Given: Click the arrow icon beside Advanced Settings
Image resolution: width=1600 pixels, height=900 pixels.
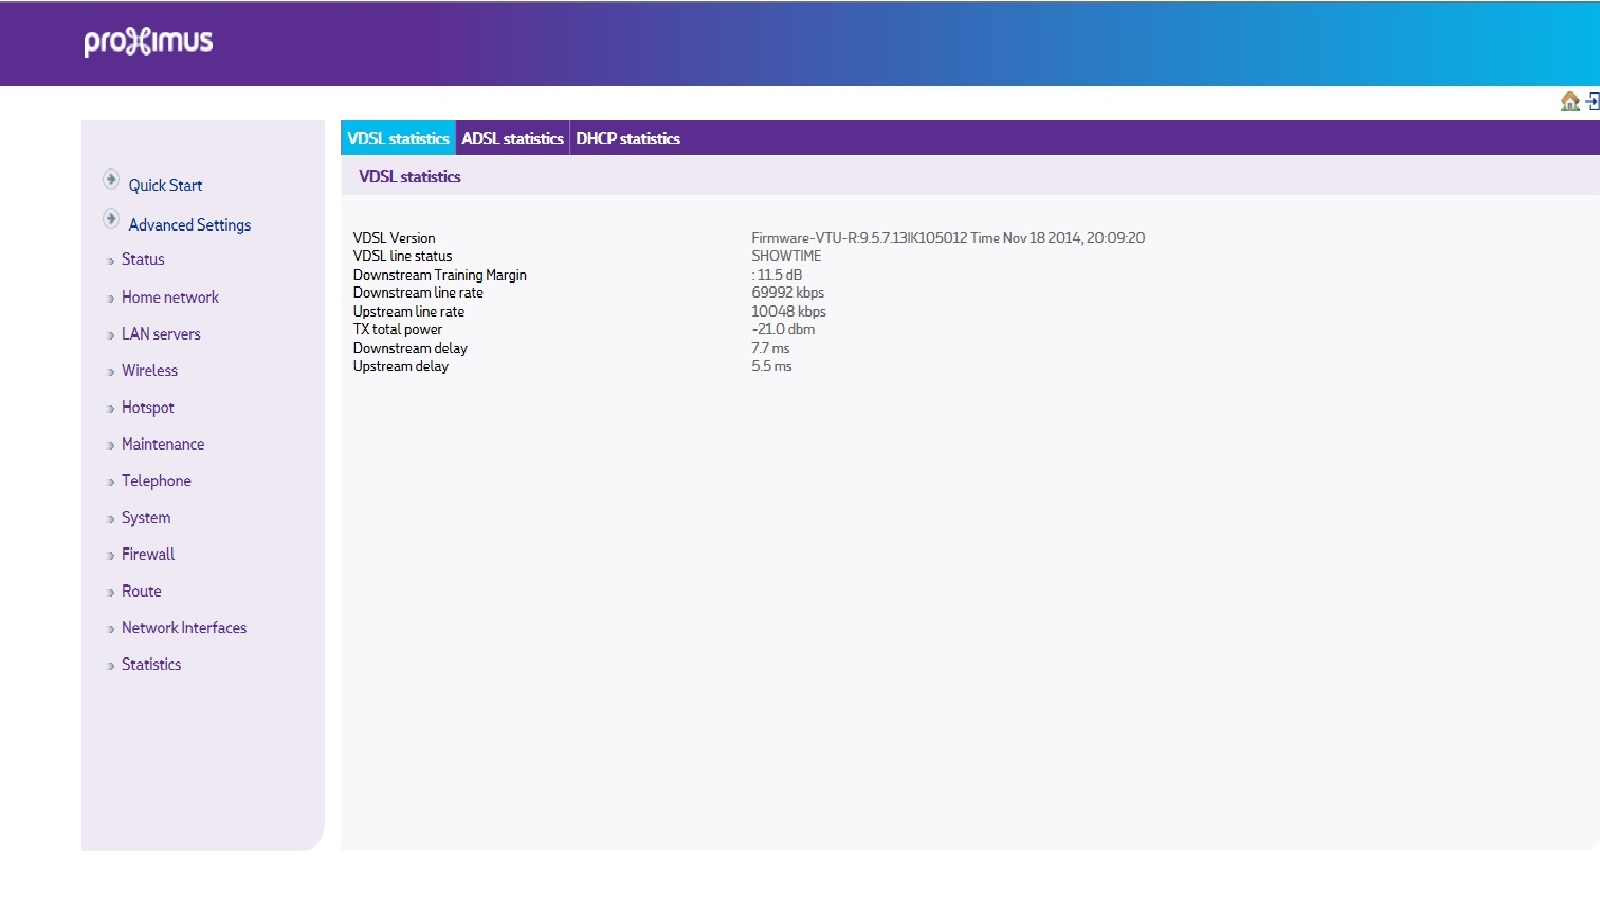Looking at the screenshot, I should (x=111, y=219).
